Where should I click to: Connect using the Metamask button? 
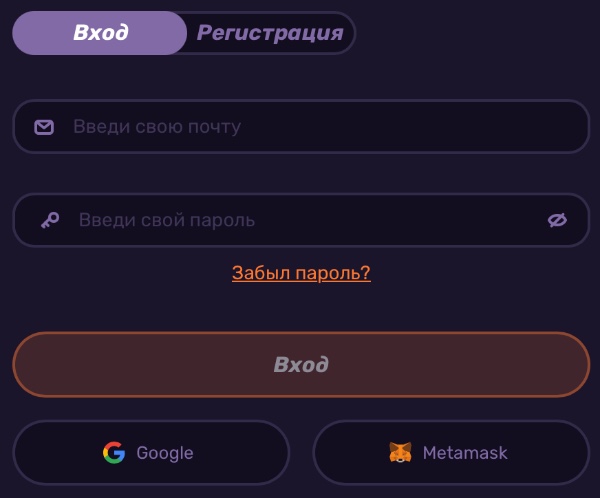[451, 453]
